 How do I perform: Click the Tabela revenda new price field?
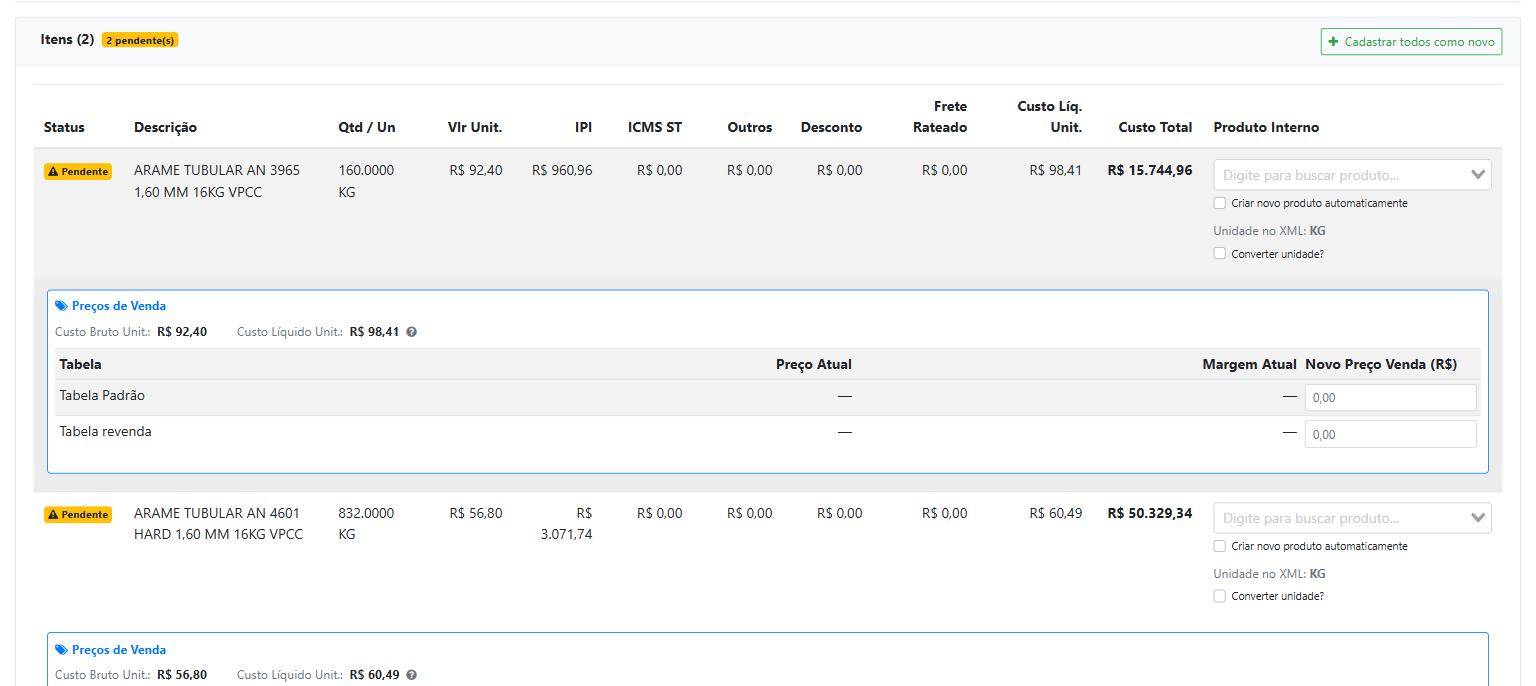point(1390,435)
